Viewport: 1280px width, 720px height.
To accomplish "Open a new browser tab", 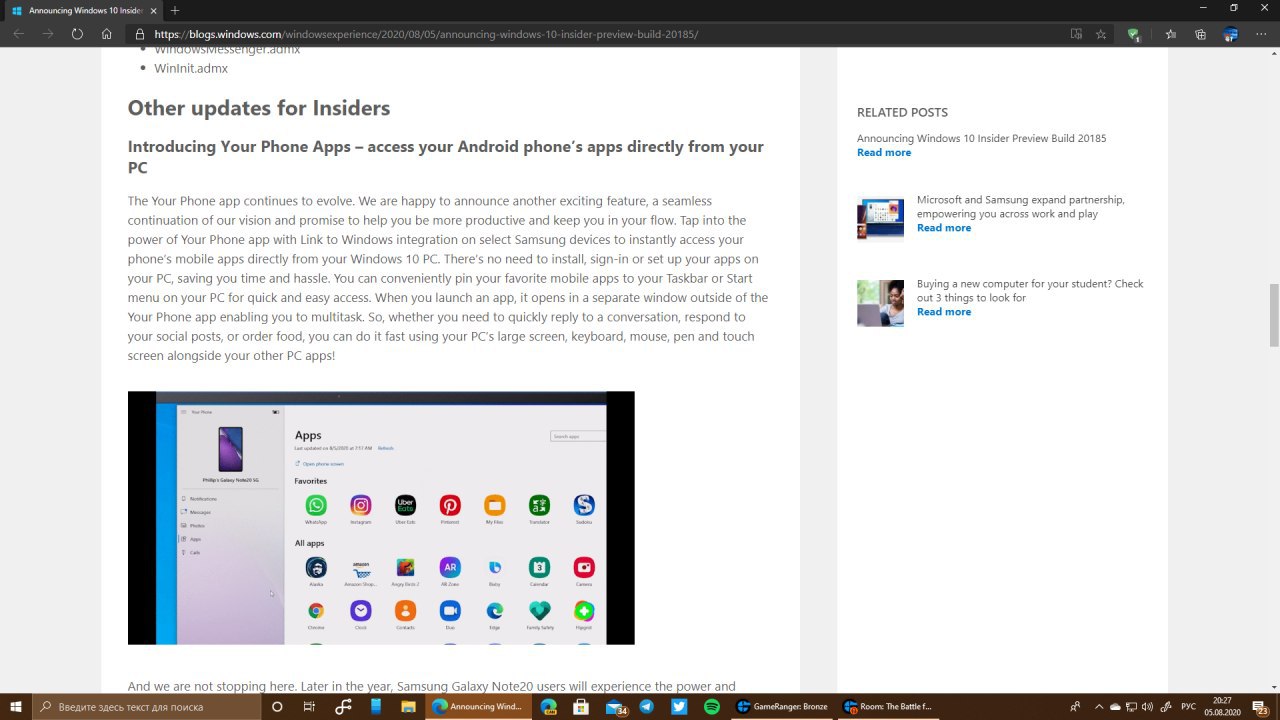I will coord(175,10).
